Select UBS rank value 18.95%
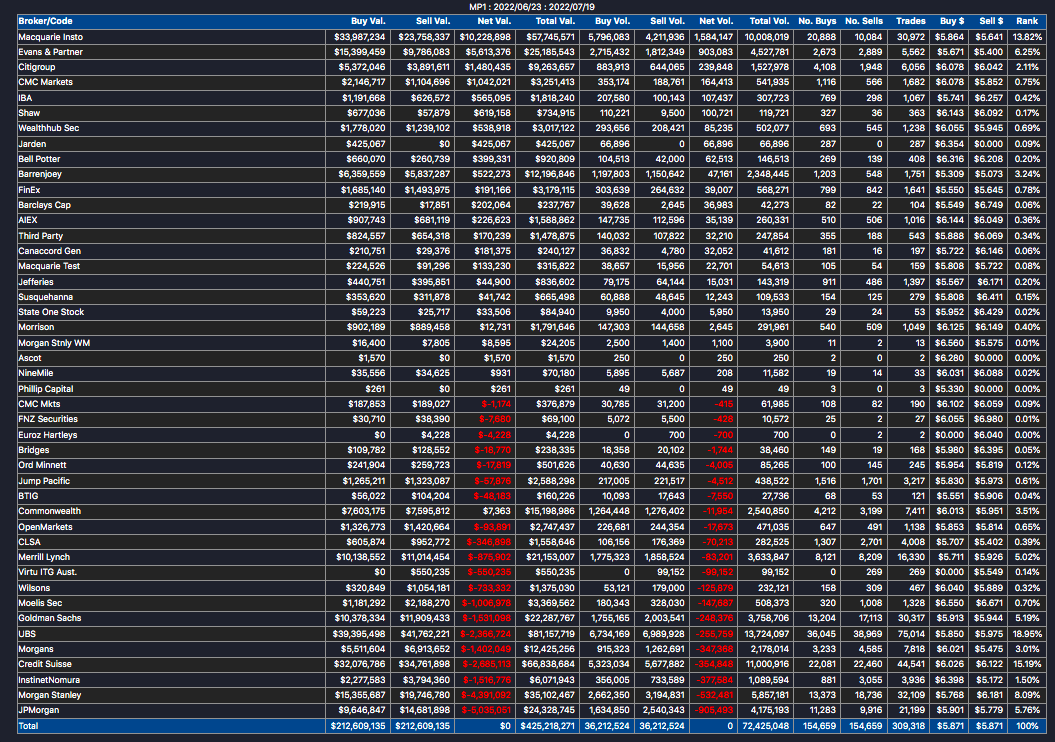1055x742 pixels. [1027, 634]
